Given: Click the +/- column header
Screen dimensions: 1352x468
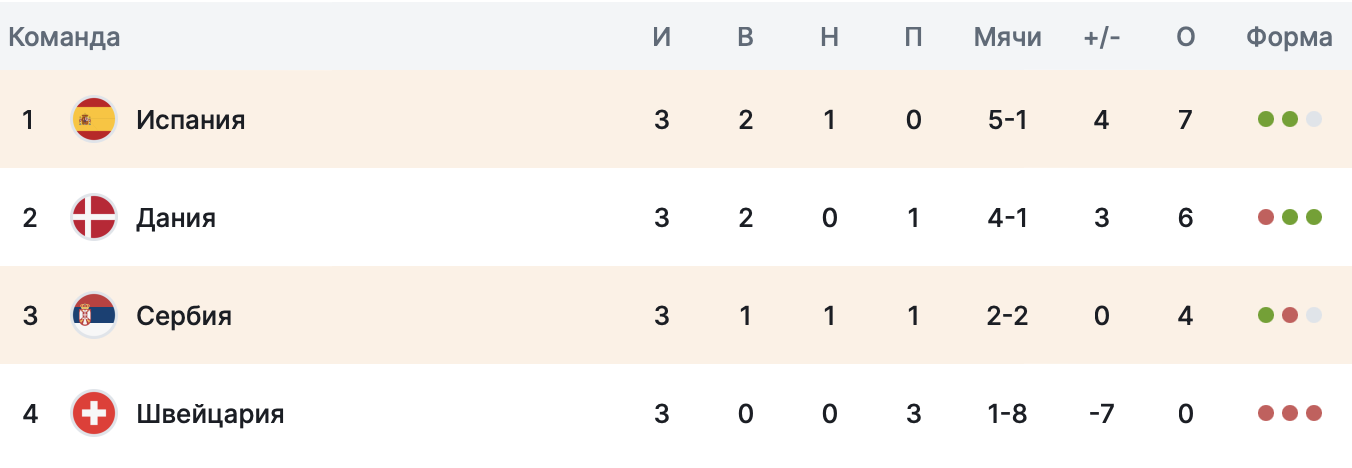Looking at the screenshot, I should [1102, 38].
